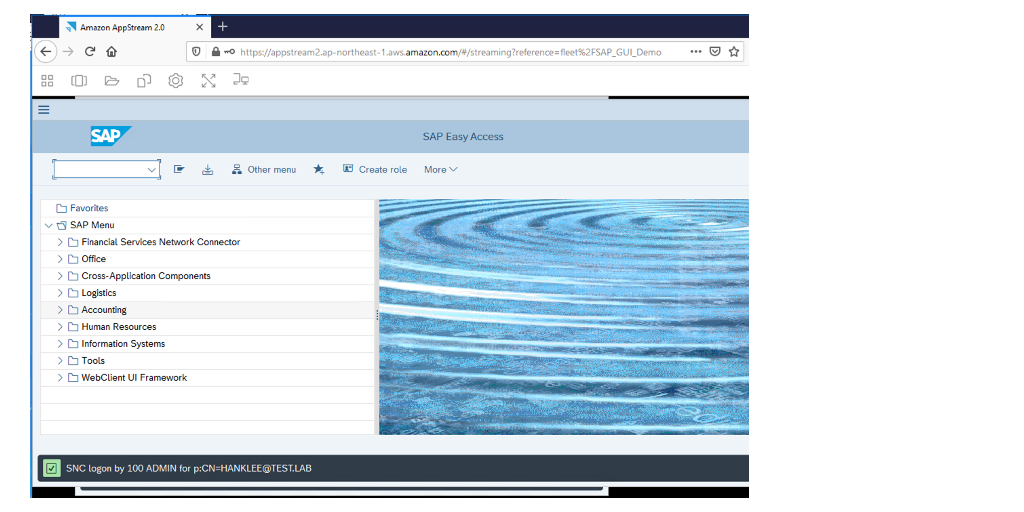1024x512 pixels.
Task: Click the browser address bar URL
Action: pos(451,52)
